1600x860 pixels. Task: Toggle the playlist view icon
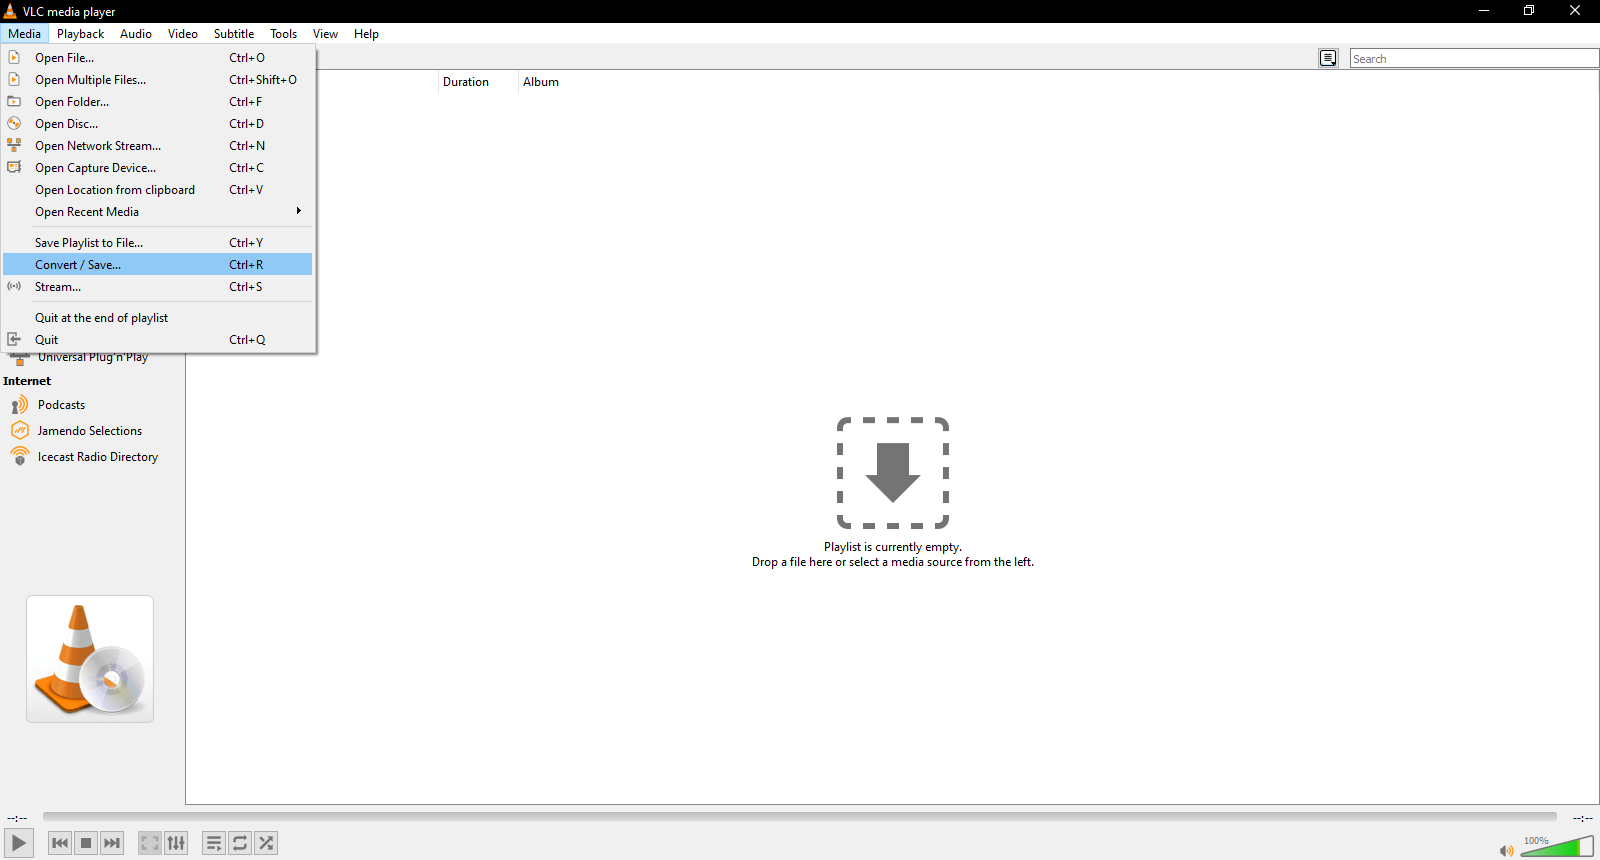point(214,843)
